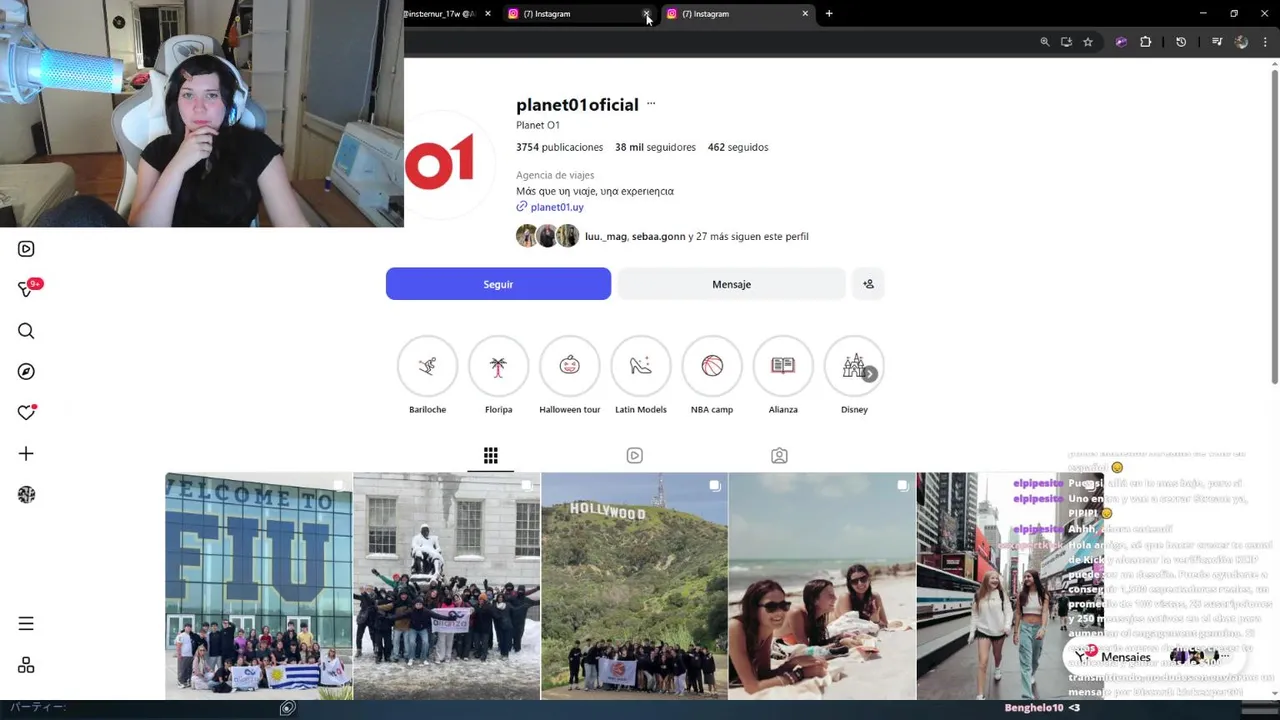Open the floating Mensajes chat button

click(x=1155, y=657)
